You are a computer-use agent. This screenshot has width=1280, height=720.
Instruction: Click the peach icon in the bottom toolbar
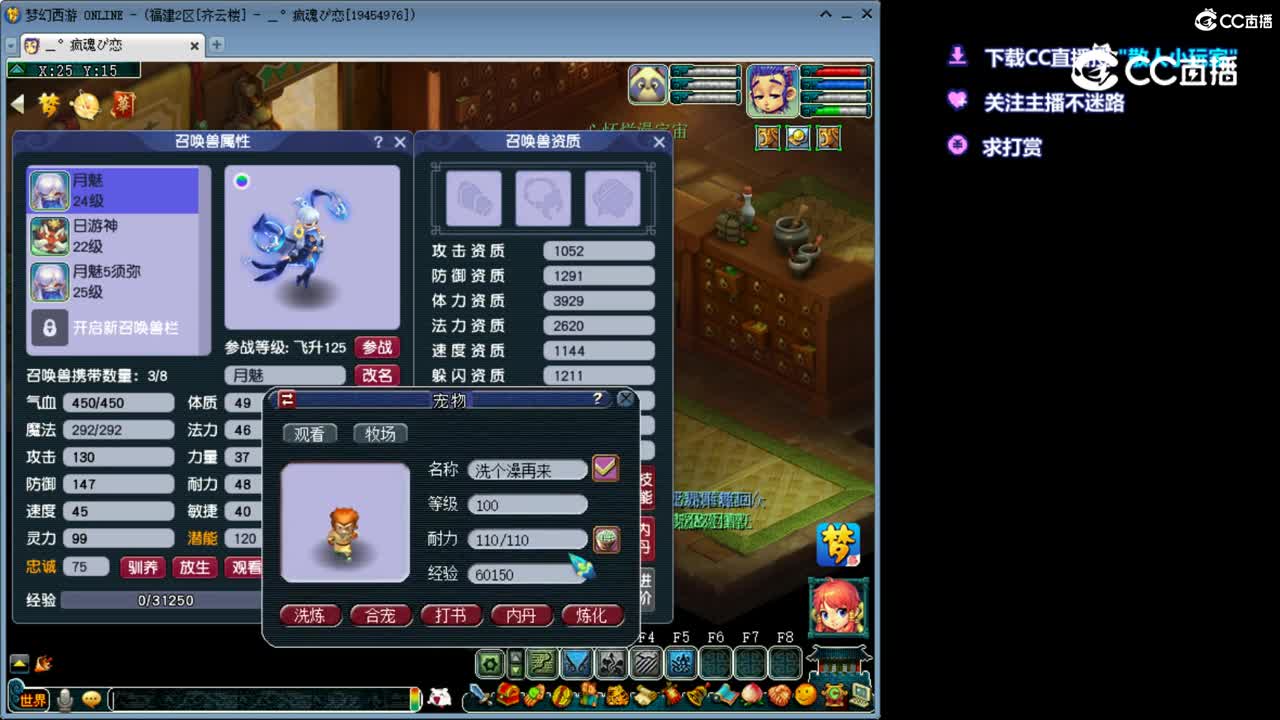752,696
